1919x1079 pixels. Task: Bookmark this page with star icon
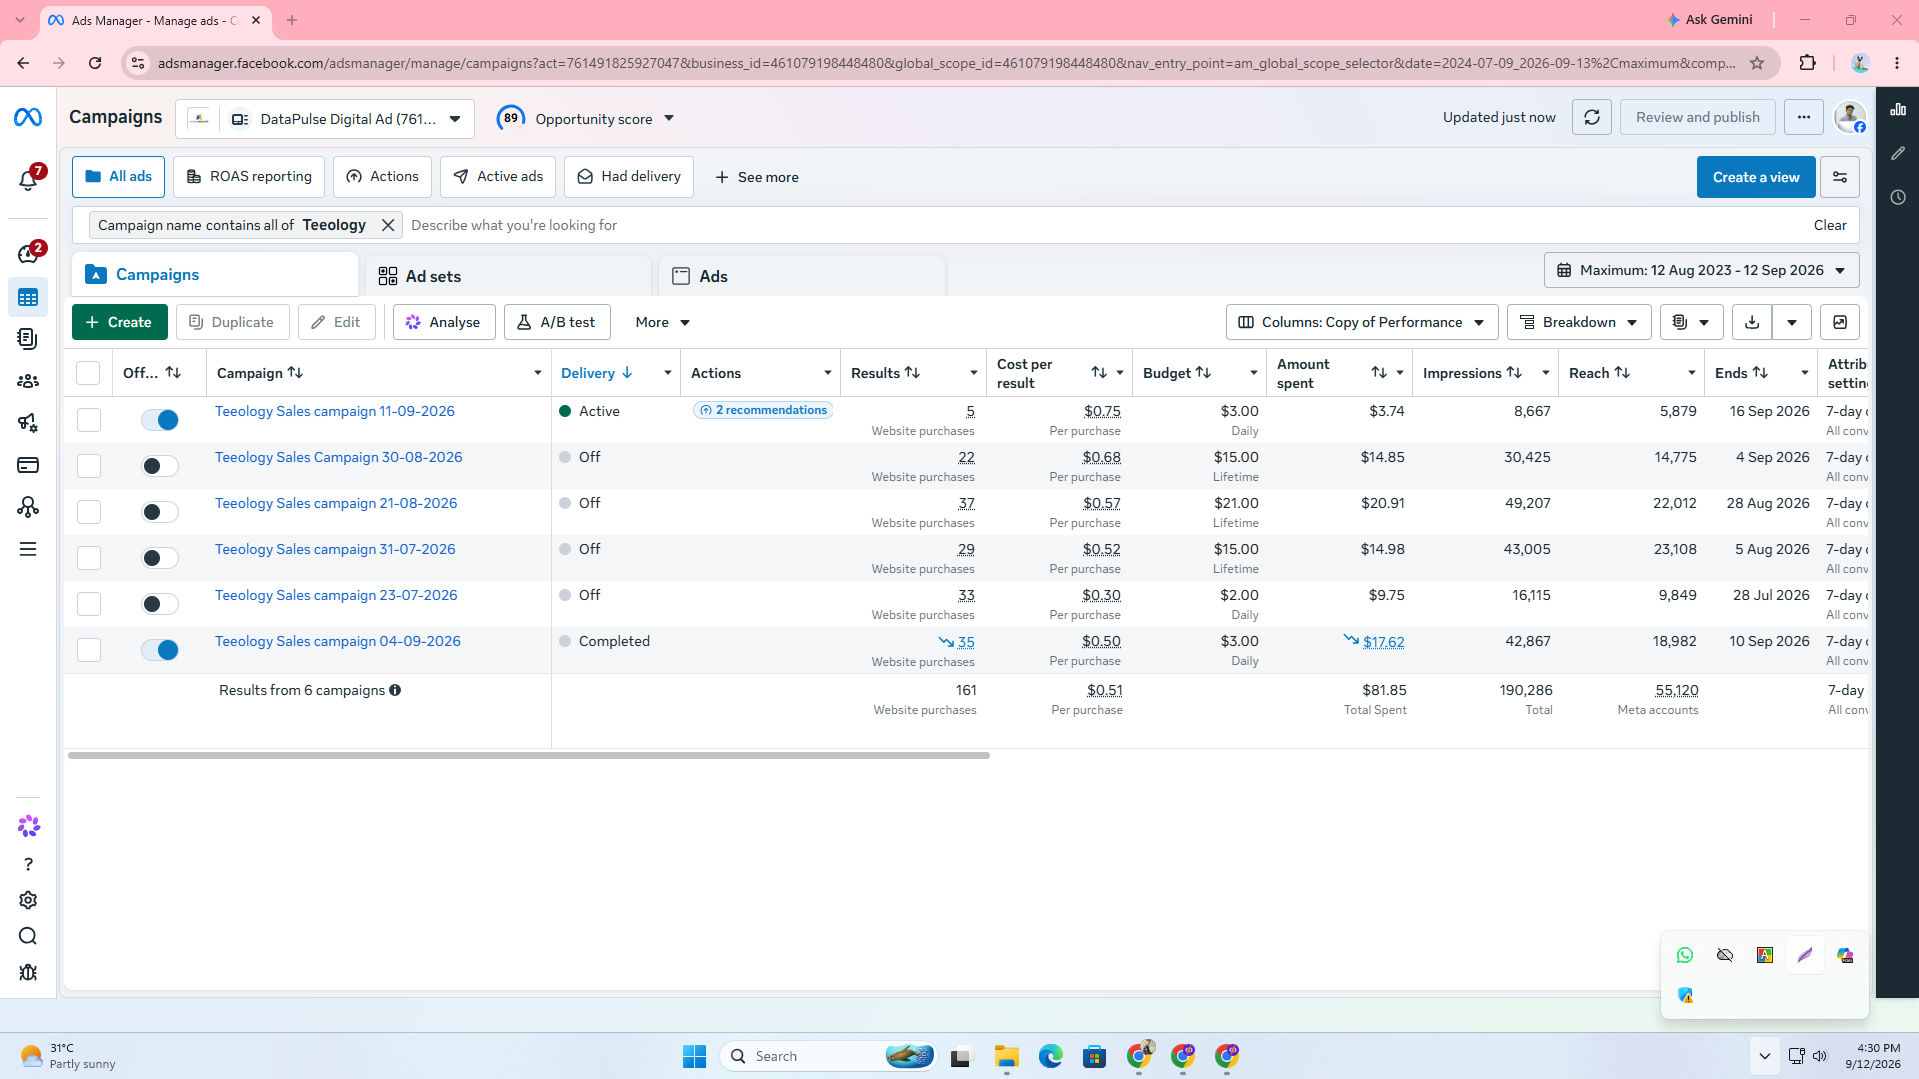point(1757,63)
